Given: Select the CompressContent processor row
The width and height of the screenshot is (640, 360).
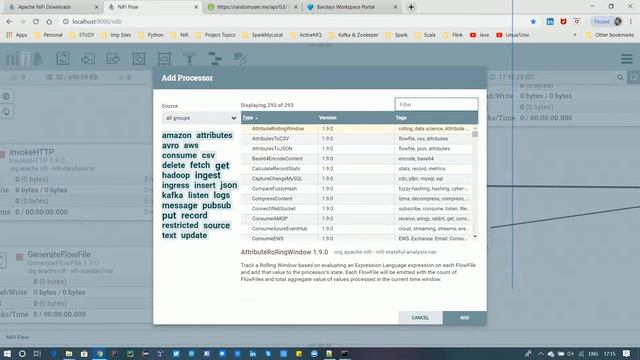Looking at the screenshot, I should pos(357,198).
